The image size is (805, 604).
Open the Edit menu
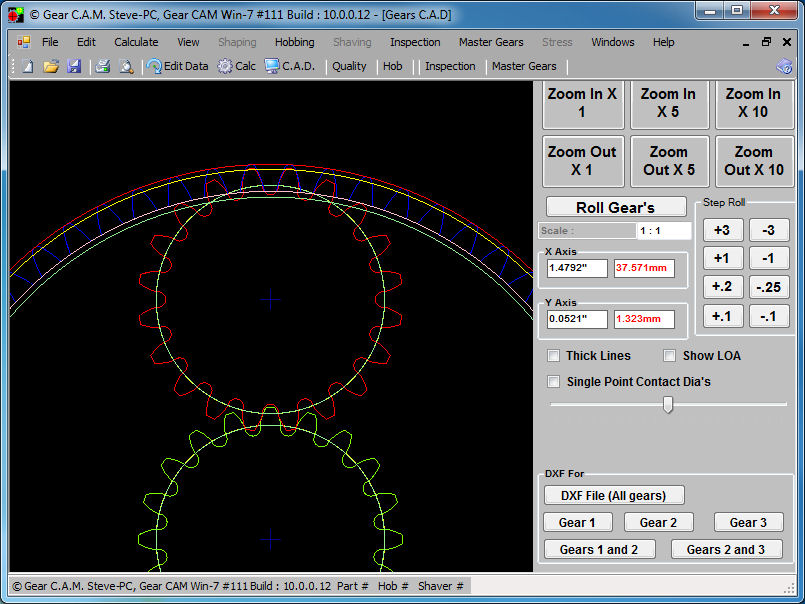86,42
